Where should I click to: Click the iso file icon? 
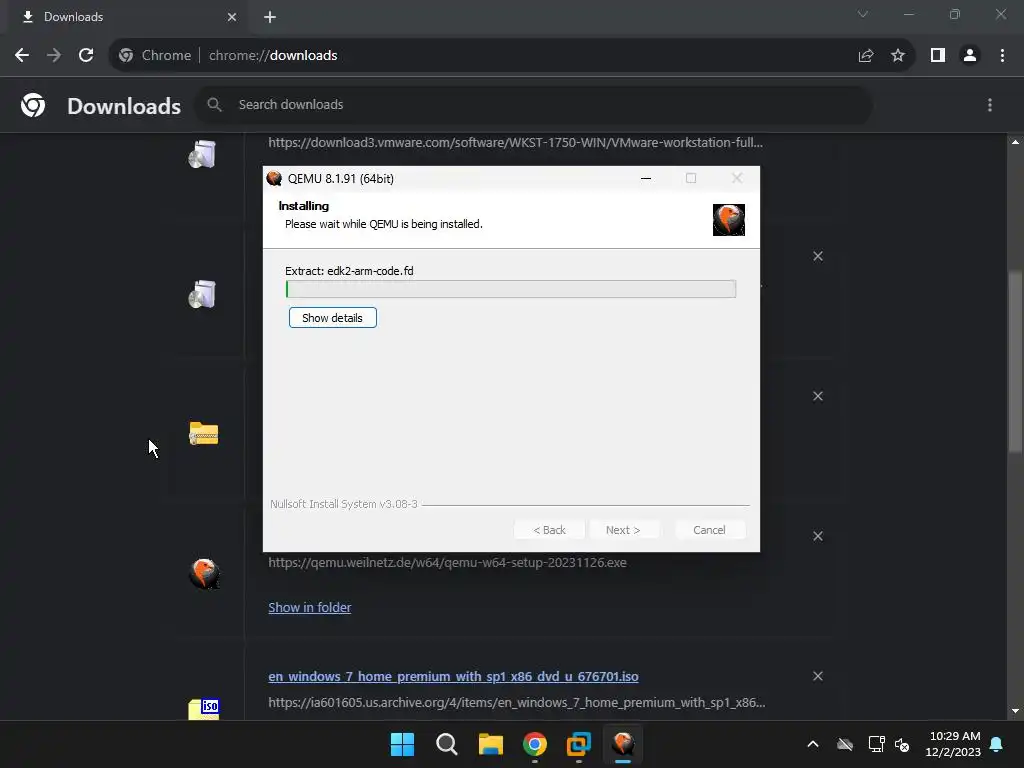tap(204, 709)
